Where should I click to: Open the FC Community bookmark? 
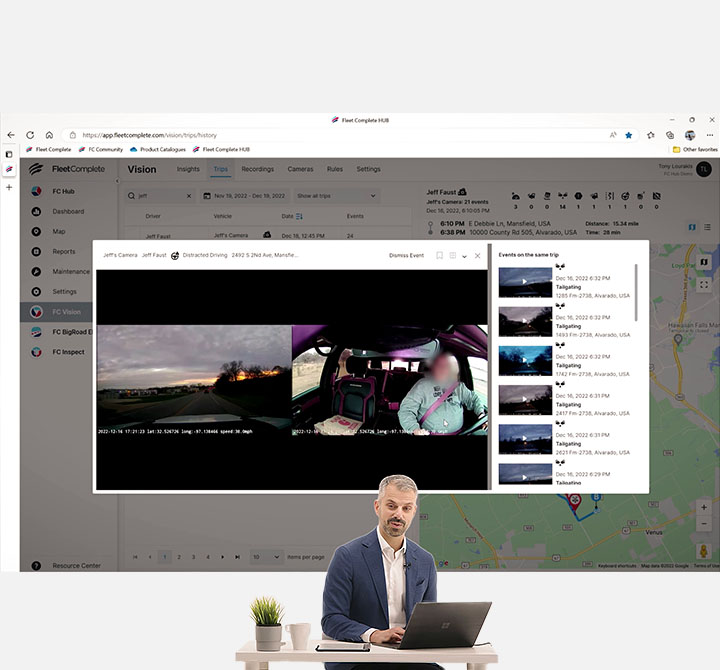tap(101, 149)
